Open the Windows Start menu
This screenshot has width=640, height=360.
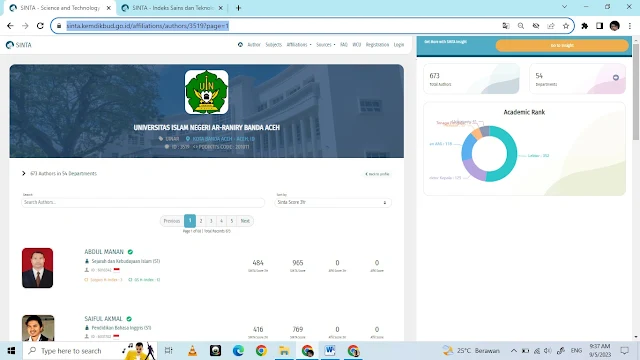(x=11, y=351)
